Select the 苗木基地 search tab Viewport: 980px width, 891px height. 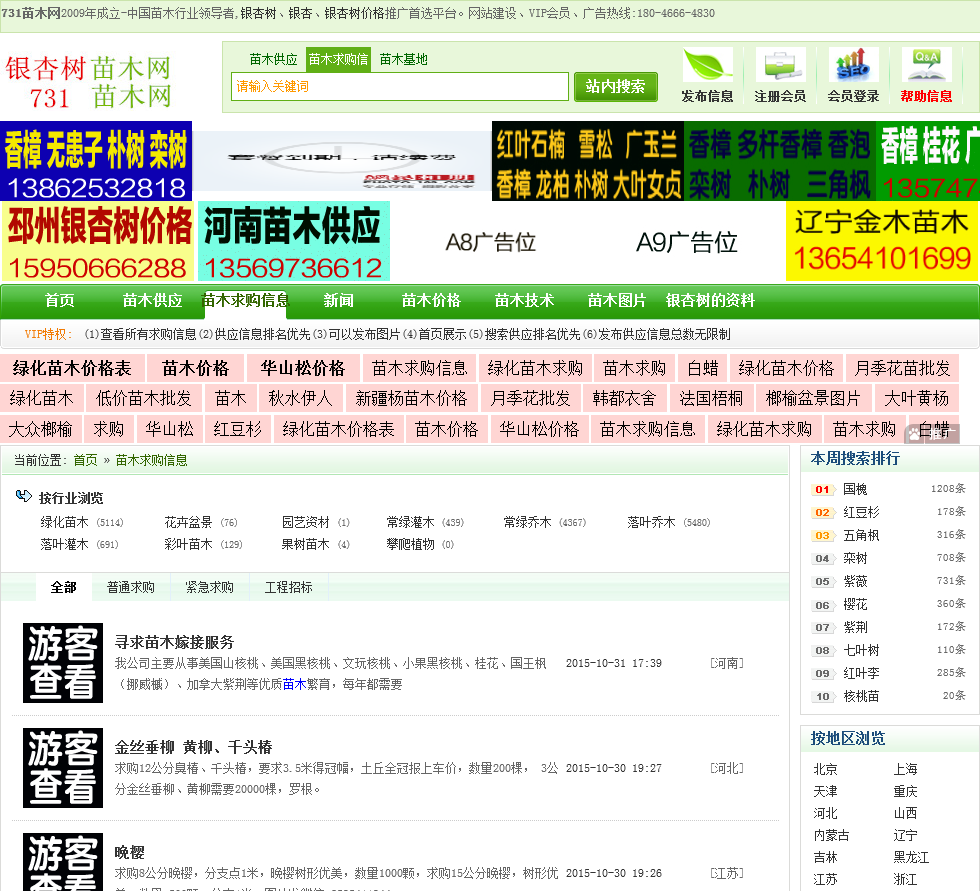point(404,59)
